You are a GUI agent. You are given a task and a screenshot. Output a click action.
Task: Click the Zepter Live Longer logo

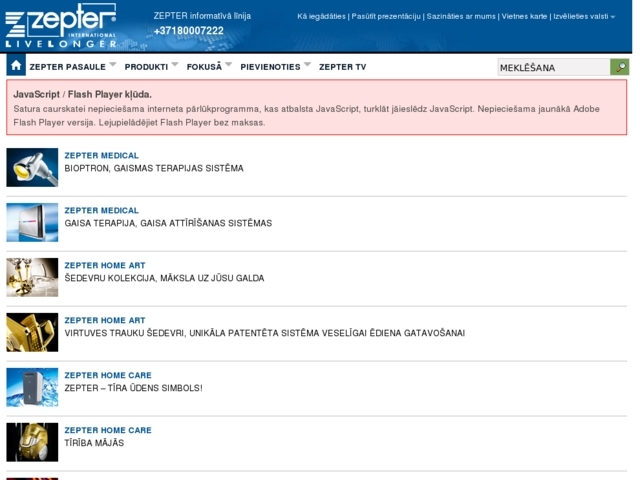point(61,25)
